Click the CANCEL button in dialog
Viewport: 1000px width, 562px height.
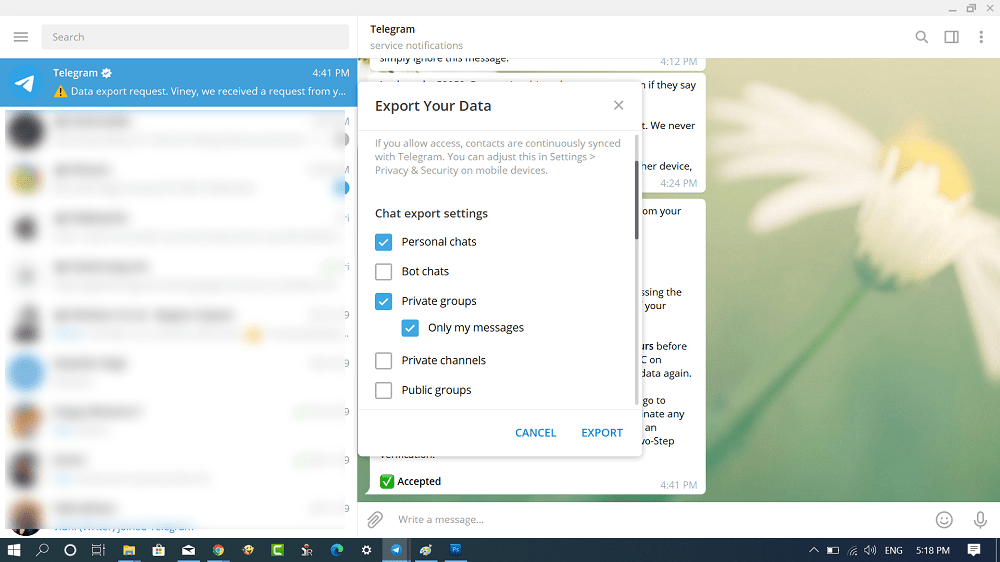pyautogui.click(x=536, y=433)
